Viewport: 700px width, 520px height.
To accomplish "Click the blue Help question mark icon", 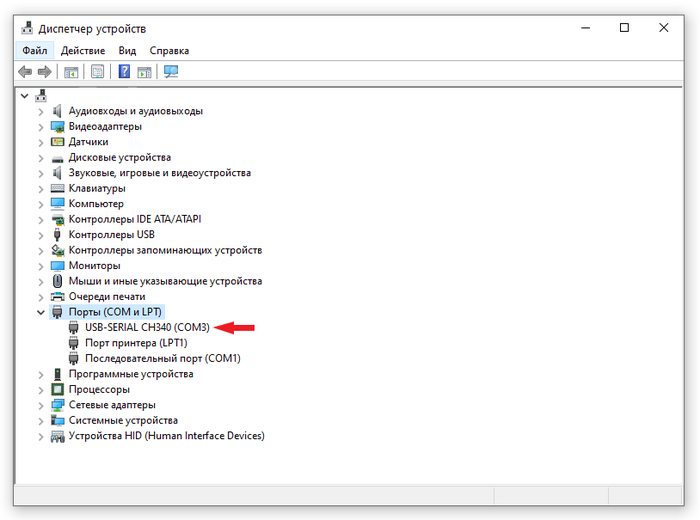I will [x=124, y=71].
